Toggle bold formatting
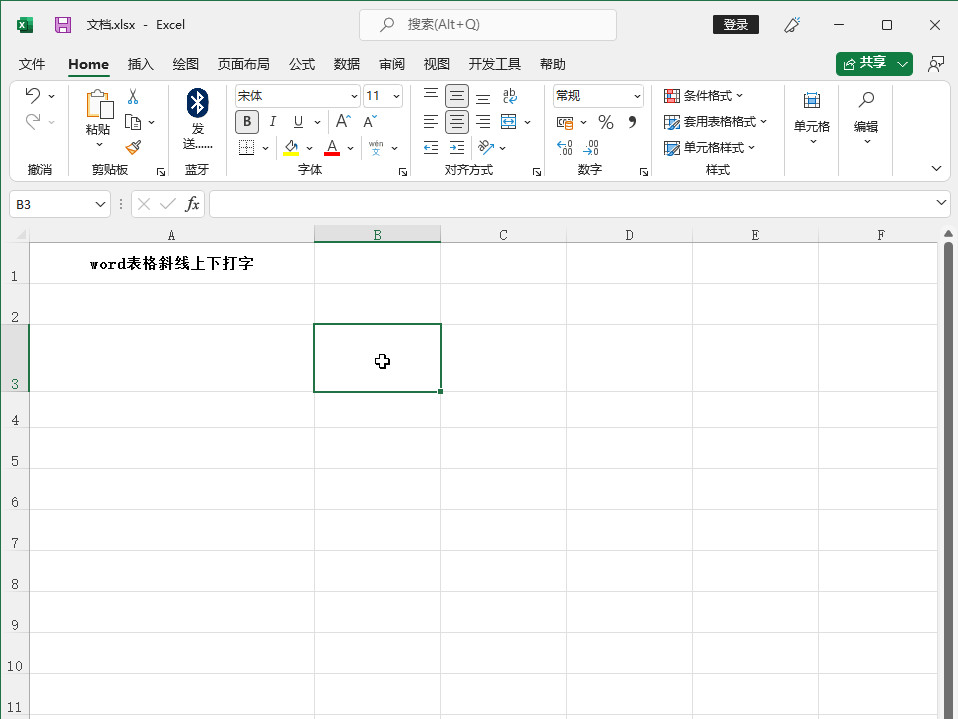This screenshot has height=719, width=958. (247, 122)
